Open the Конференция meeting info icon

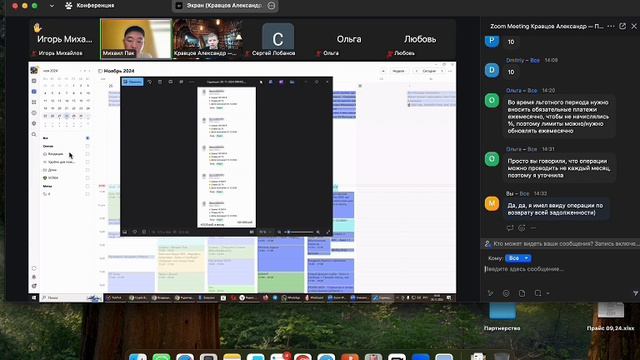coord(69,6)
